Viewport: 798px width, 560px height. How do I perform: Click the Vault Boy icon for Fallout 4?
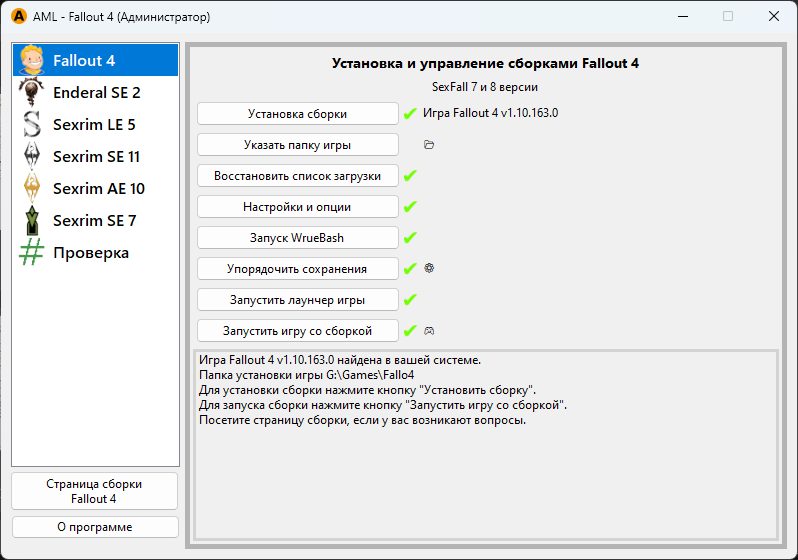coord(33,60)
